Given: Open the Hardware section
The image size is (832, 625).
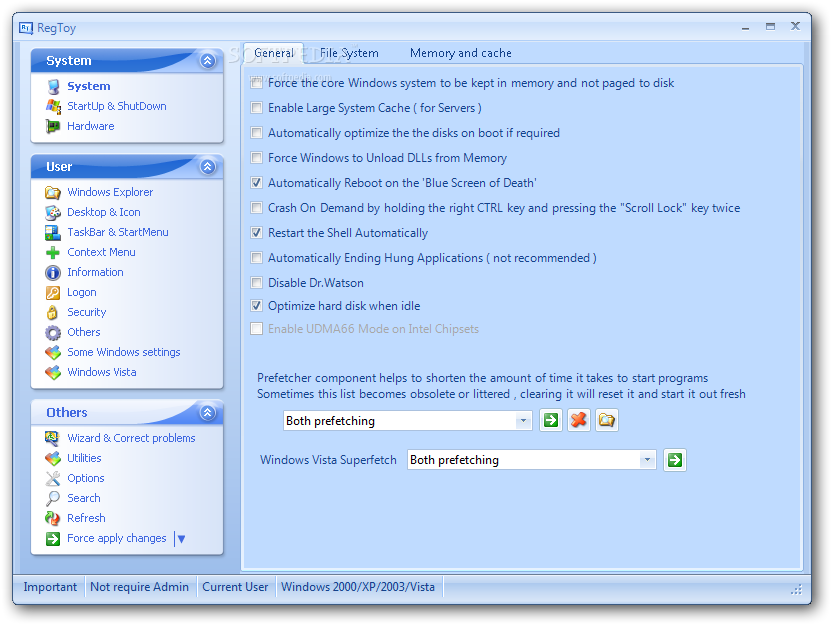Looking at the screenshot, I should (x=91, y=126).
